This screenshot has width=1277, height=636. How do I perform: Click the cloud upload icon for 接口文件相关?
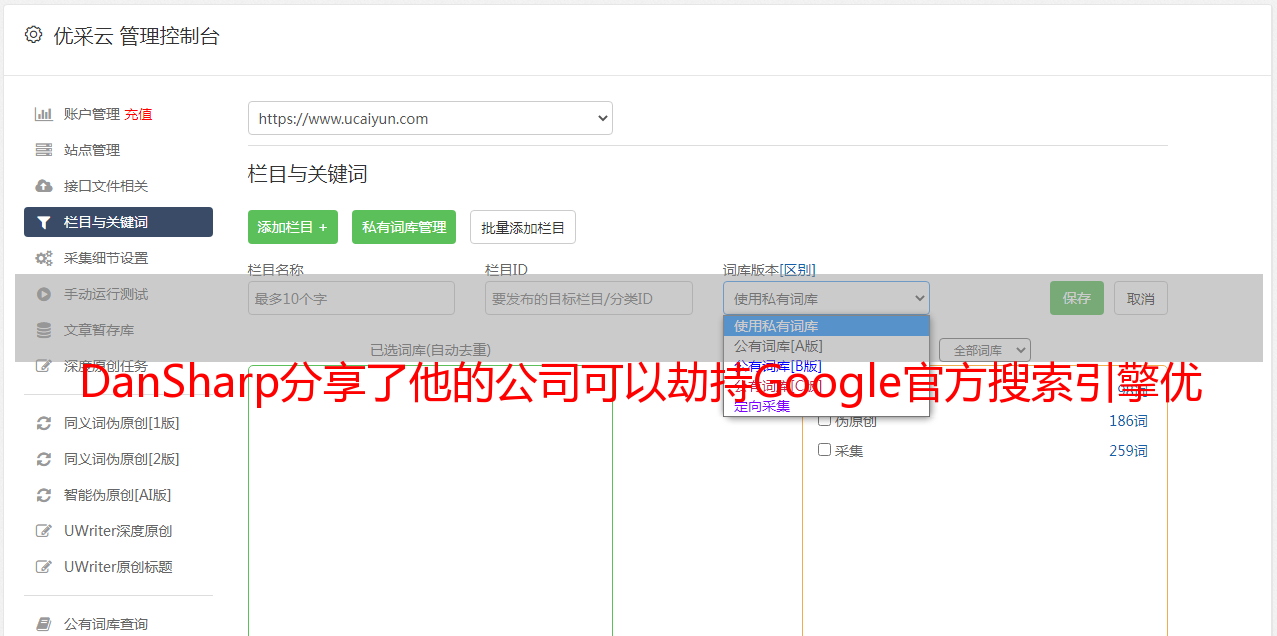tap(44, 186)
